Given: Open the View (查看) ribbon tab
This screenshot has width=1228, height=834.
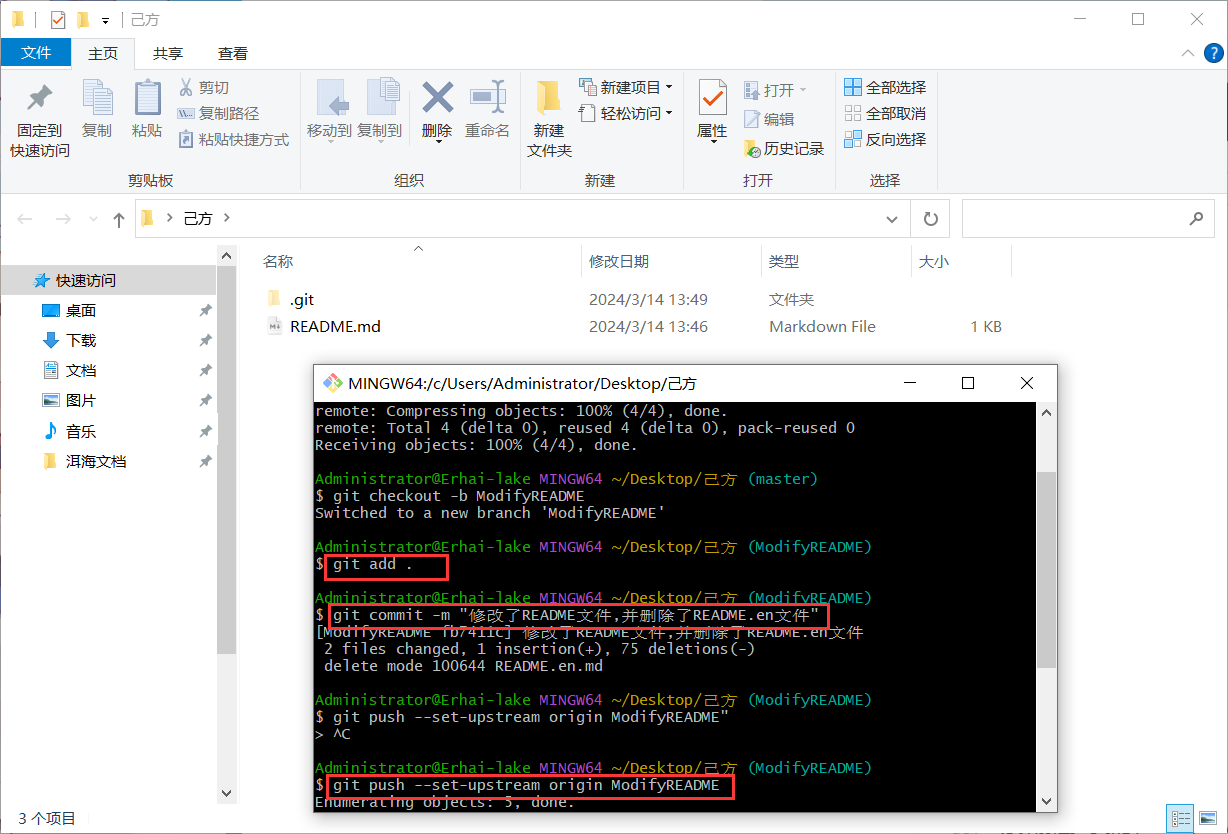Looking at the screenshot, I should coord(233,53).
